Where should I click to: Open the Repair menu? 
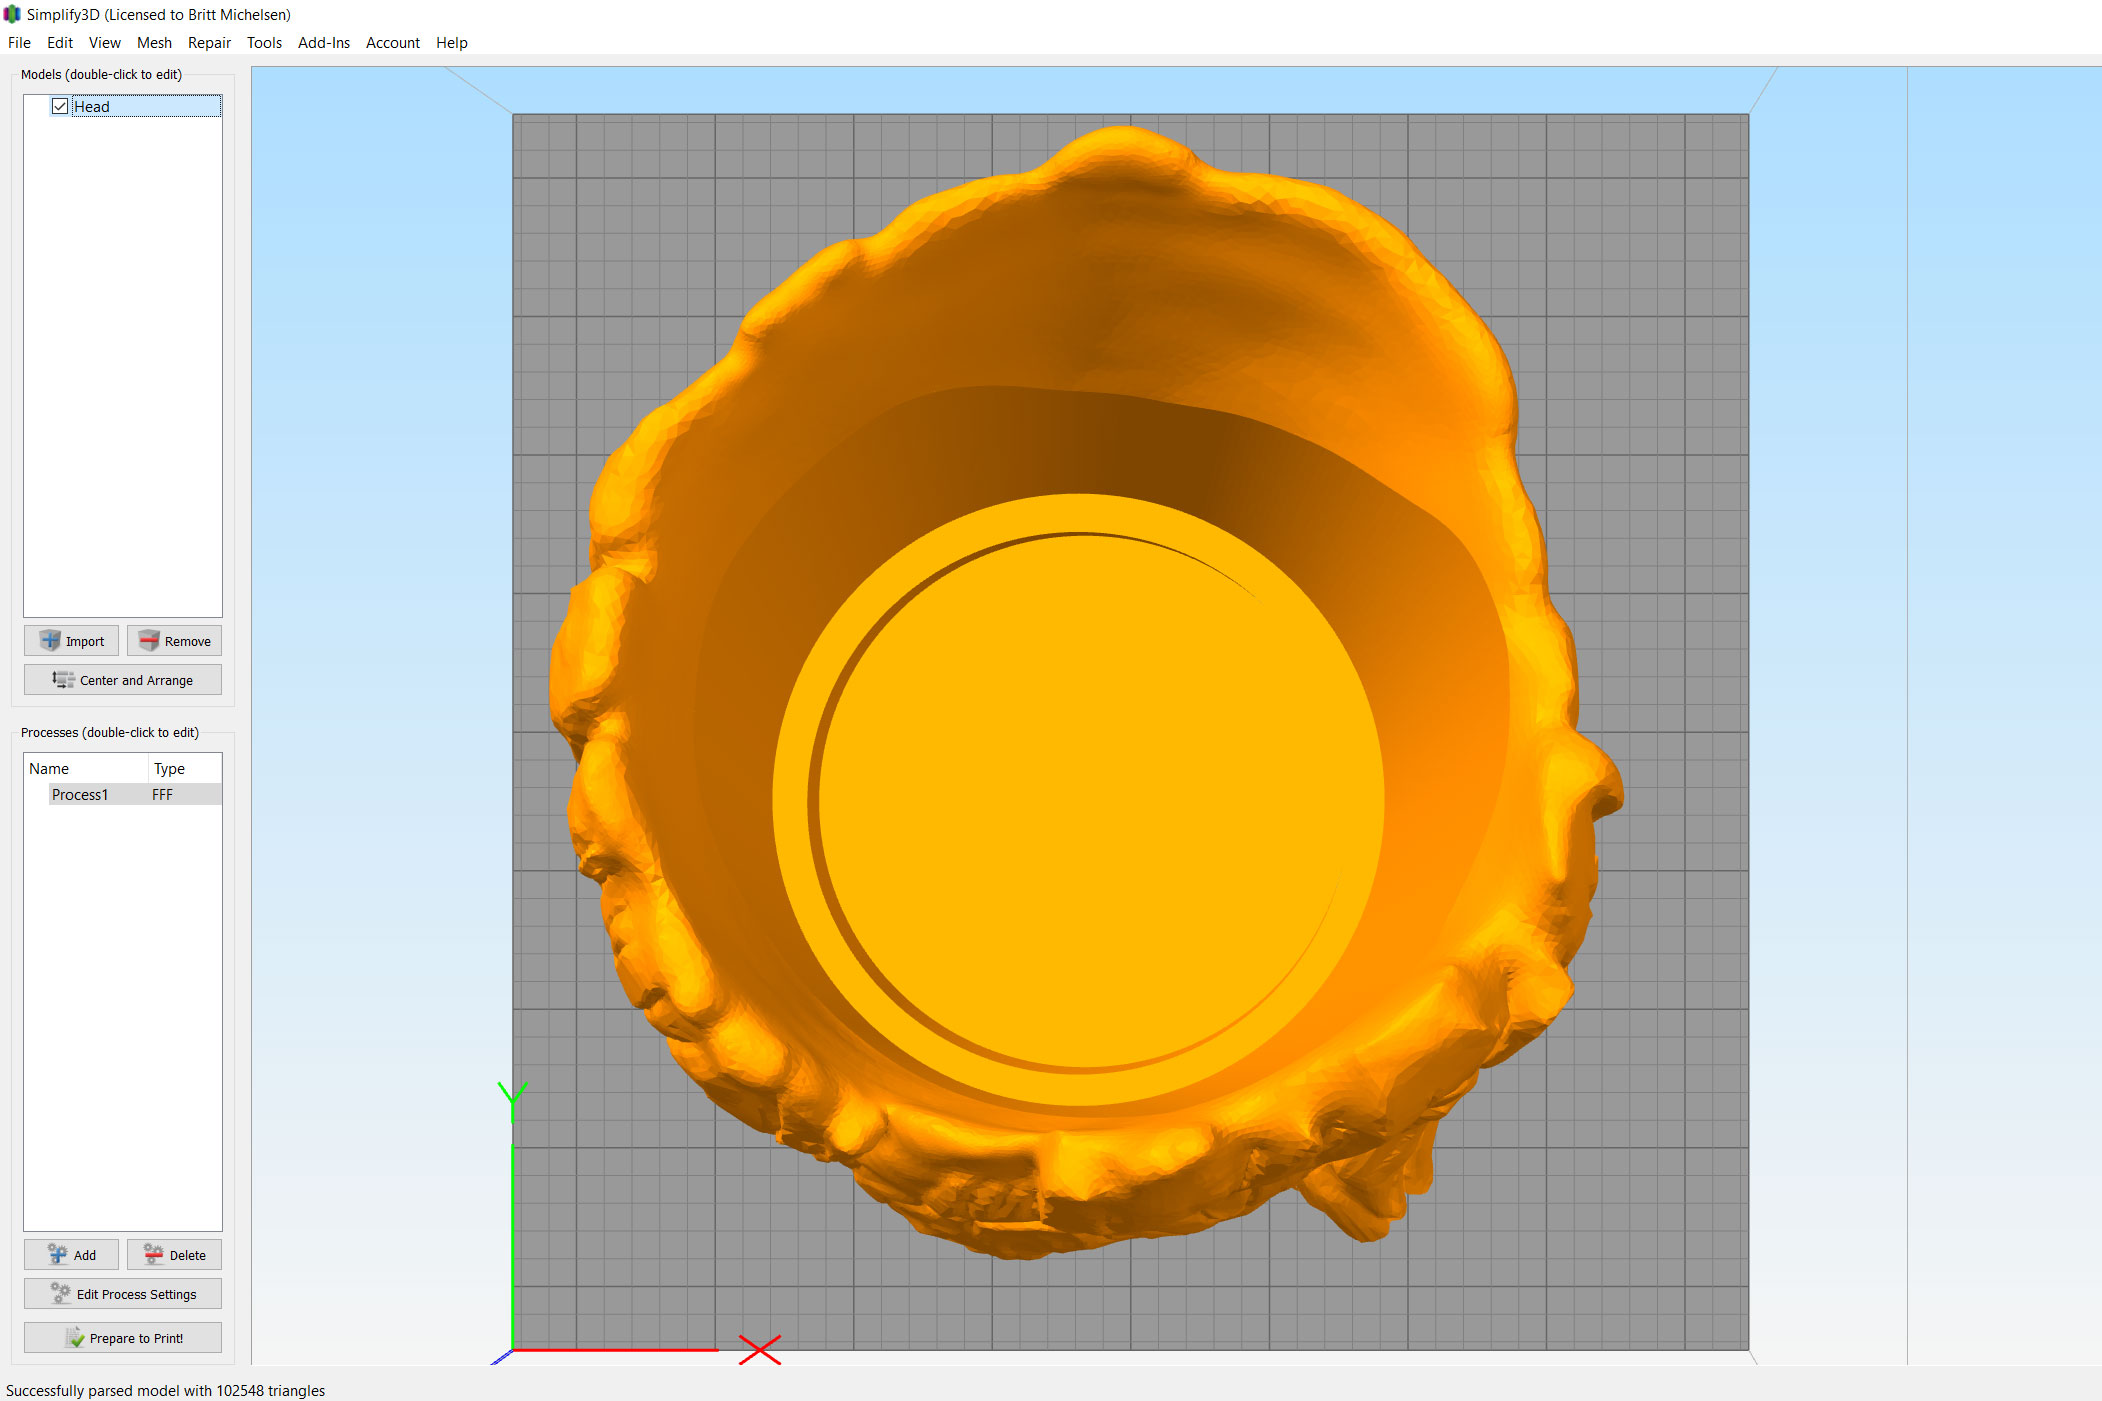(209, 43)
